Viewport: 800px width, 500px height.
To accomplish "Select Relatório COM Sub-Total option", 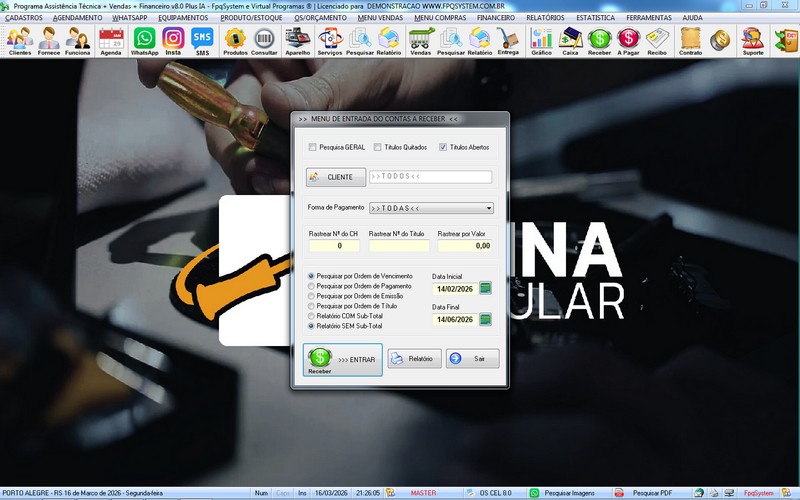I will pos(311,316).
